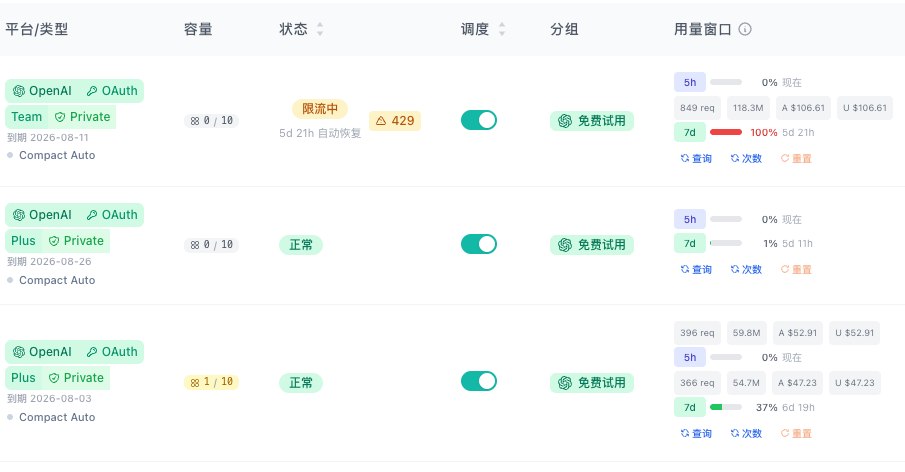
Task: Click the 429 warning badge in first row
Action: [x=395, y=121]
